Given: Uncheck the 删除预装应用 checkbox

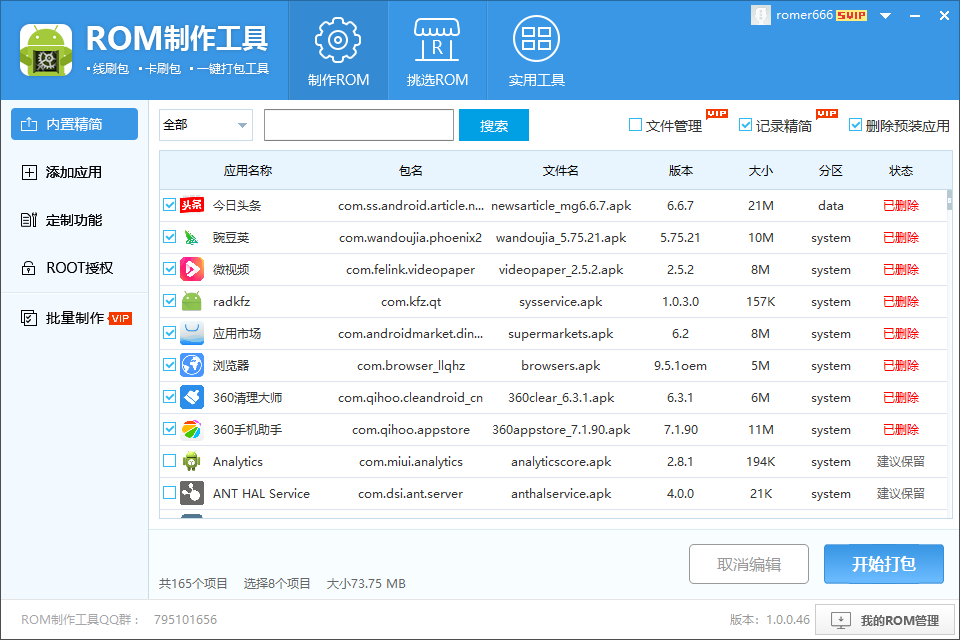Looking at the screenshot, I should click(x=855, y=125).
